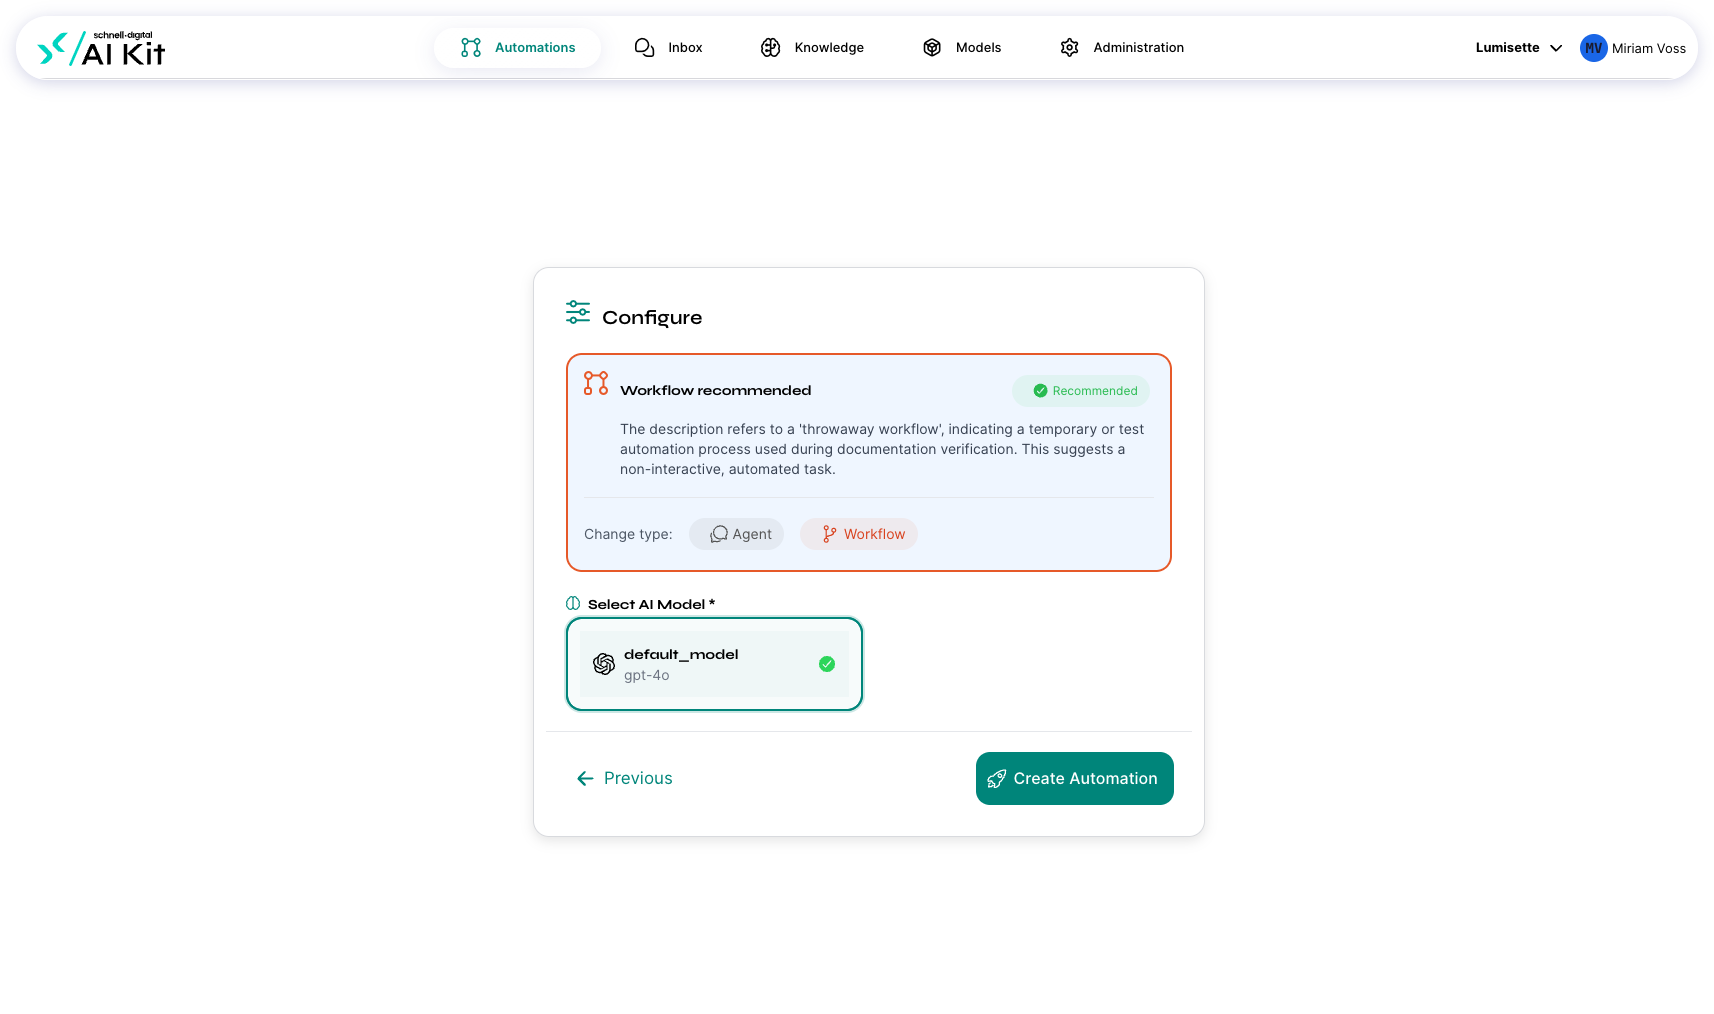This screenshot has width=1714, height=1014.
Task: Click the MV user avatar
Action: (1593, 48)
